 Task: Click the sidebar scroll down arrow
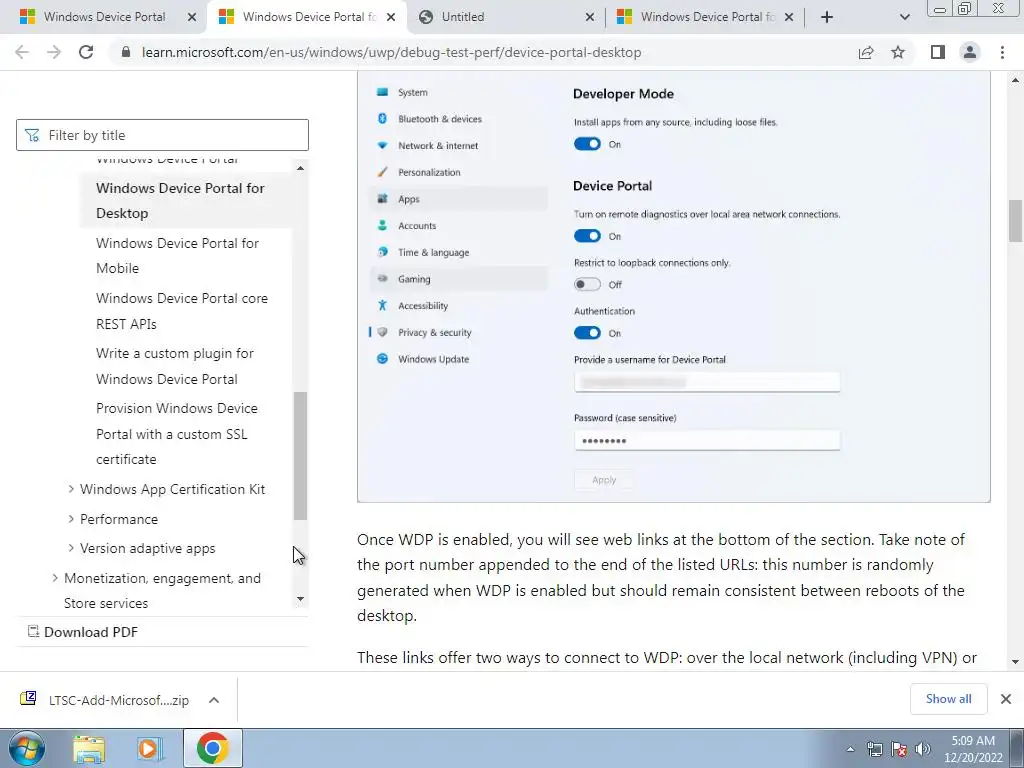coord(300,599)
